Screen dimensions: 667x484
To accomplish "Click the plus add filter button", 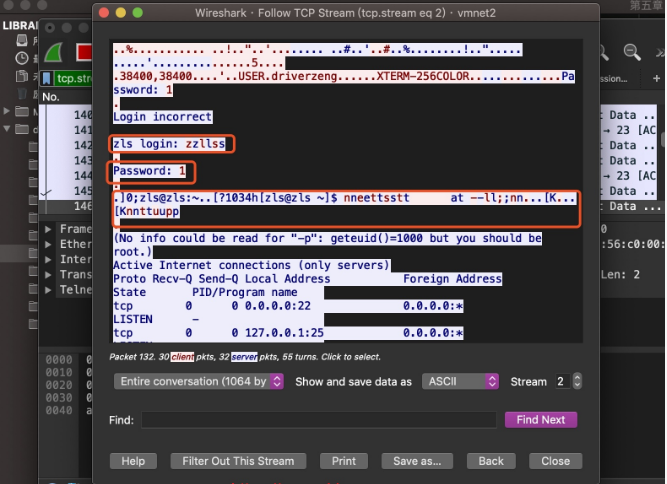I will [x=656, y=78].
